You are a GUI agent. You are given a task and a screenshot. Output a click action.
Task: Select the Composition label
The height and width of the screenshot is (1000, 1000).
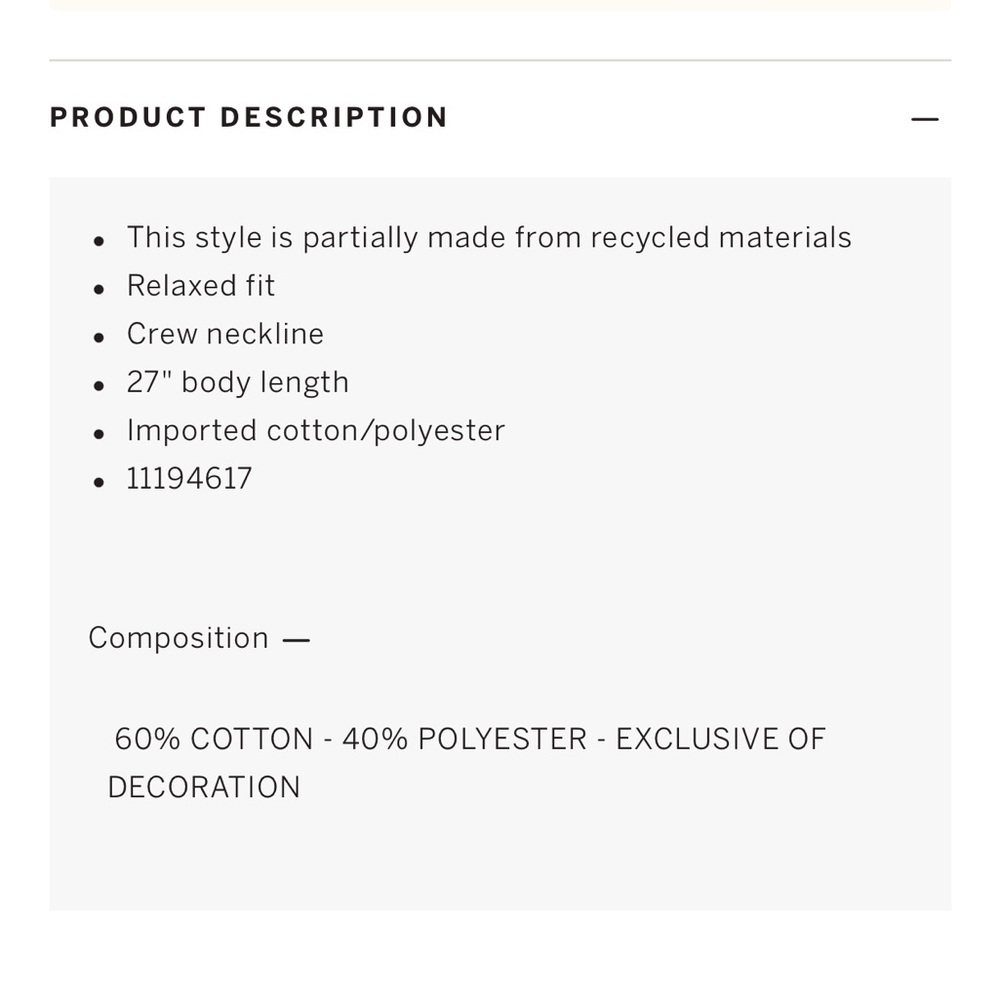(179, 638)
